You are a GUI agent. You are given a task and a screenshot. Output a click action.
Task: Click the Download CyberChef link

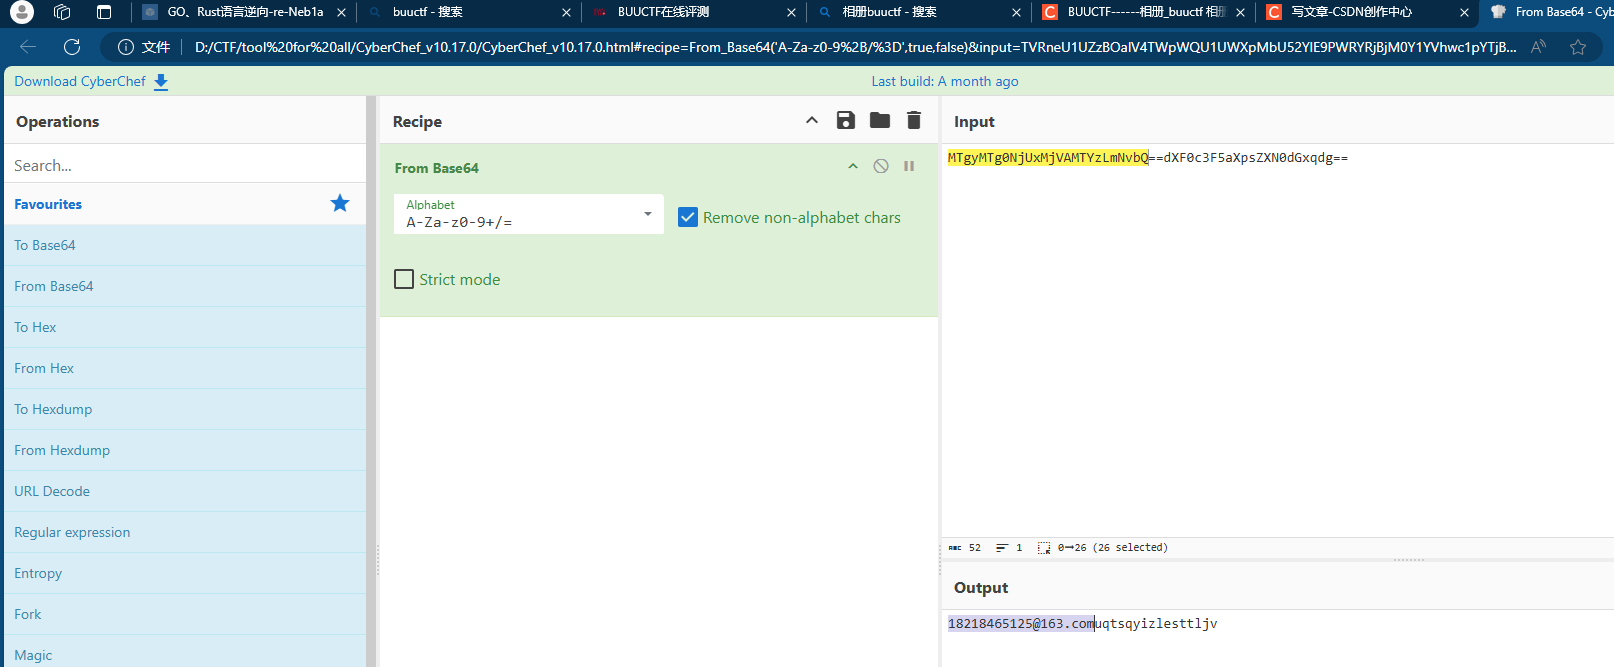point(80,81)
